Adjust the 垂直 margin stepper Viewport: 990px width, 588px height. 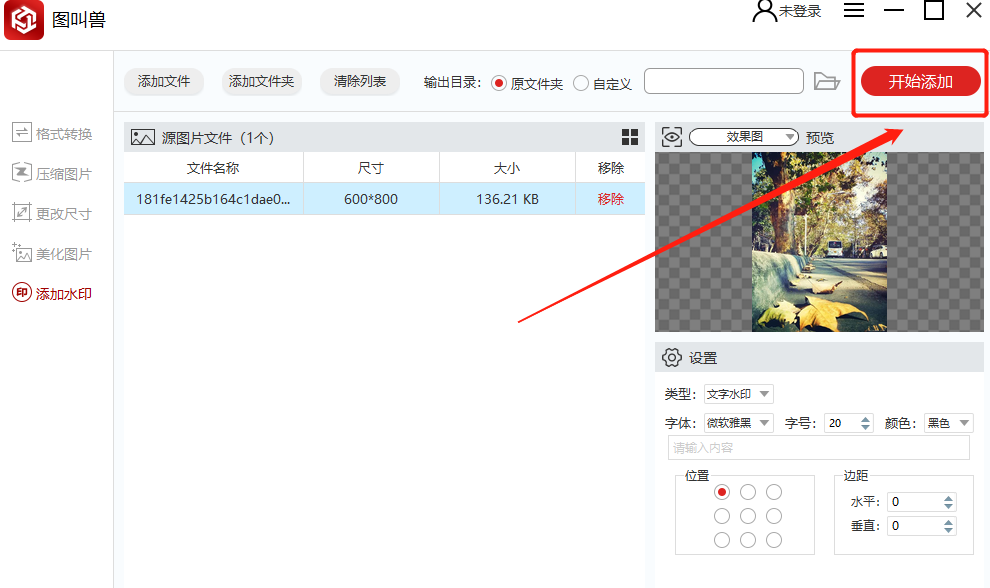(x=948, y=526)
